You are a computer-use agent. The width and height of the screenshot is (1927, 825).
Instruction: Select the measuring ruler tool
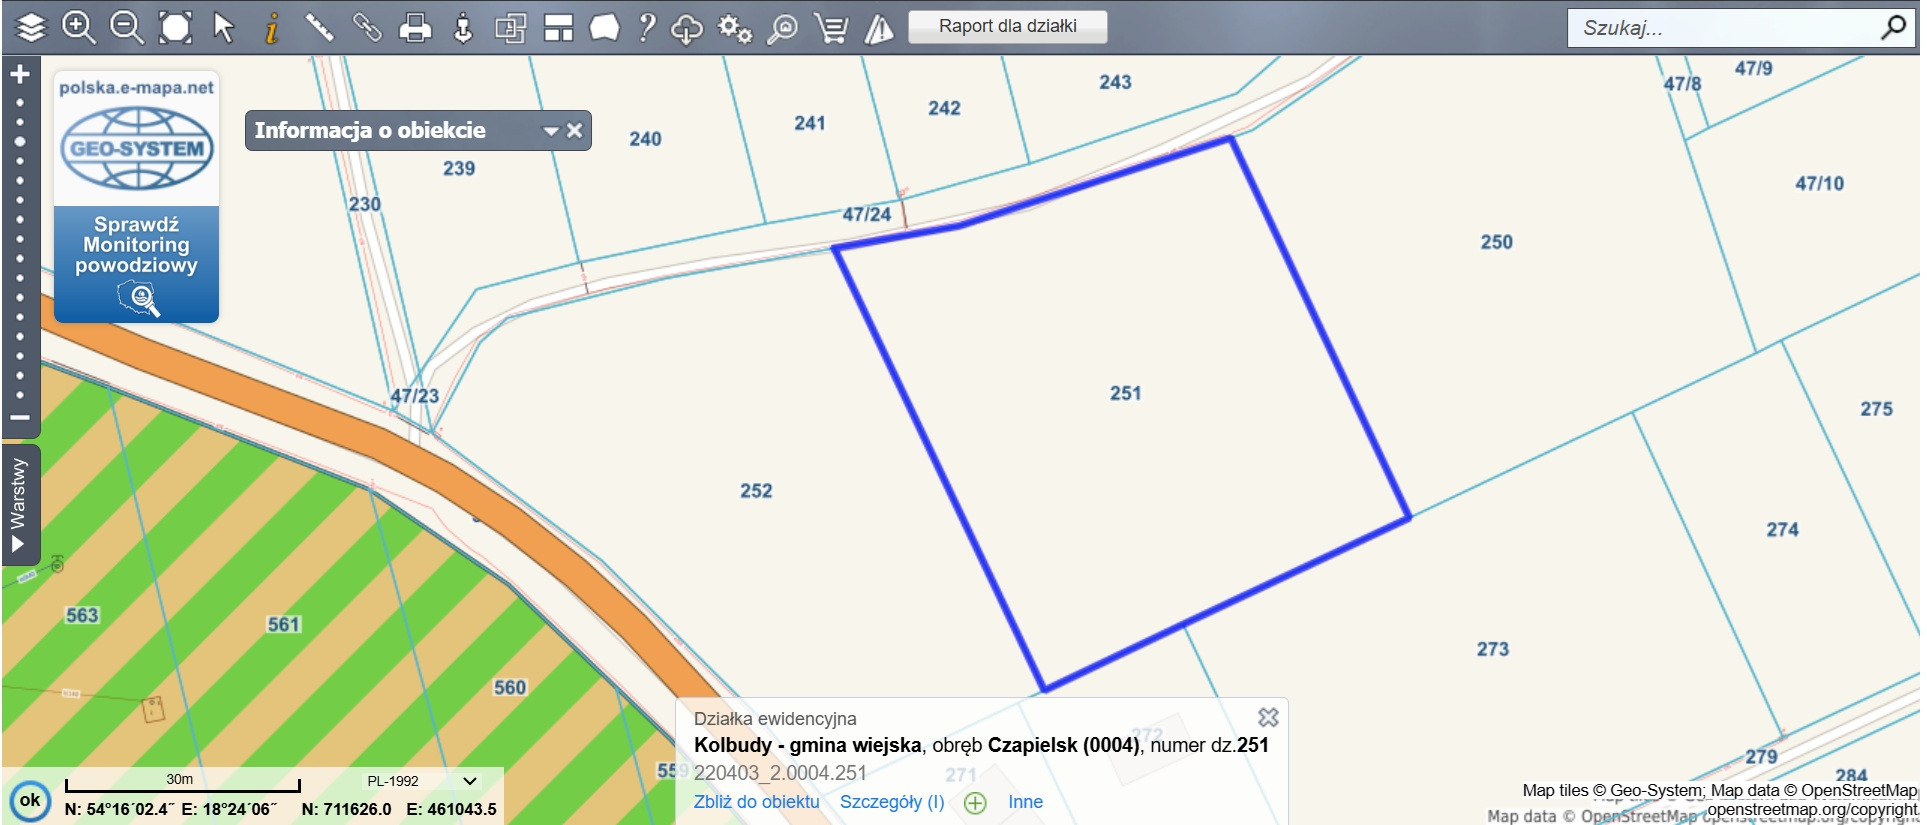point(319,27)
